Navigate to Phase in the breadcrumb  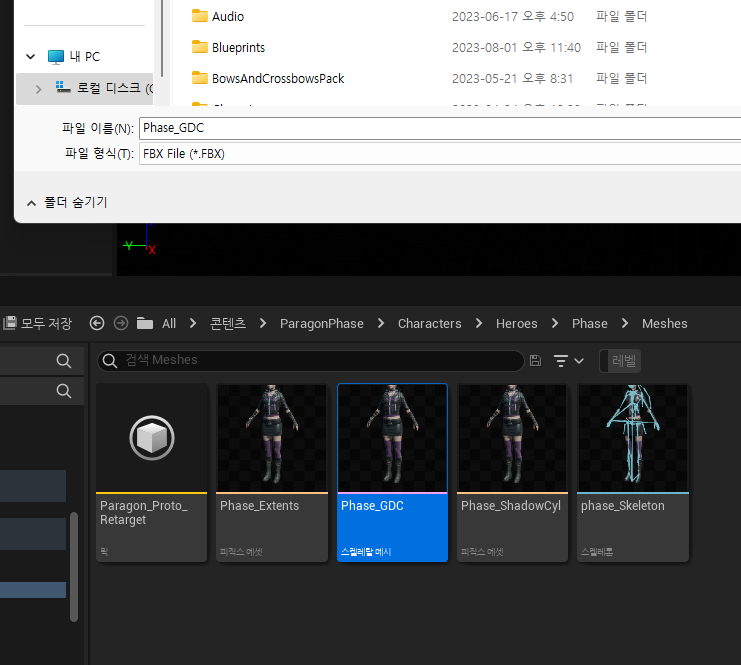pos(589,323)
